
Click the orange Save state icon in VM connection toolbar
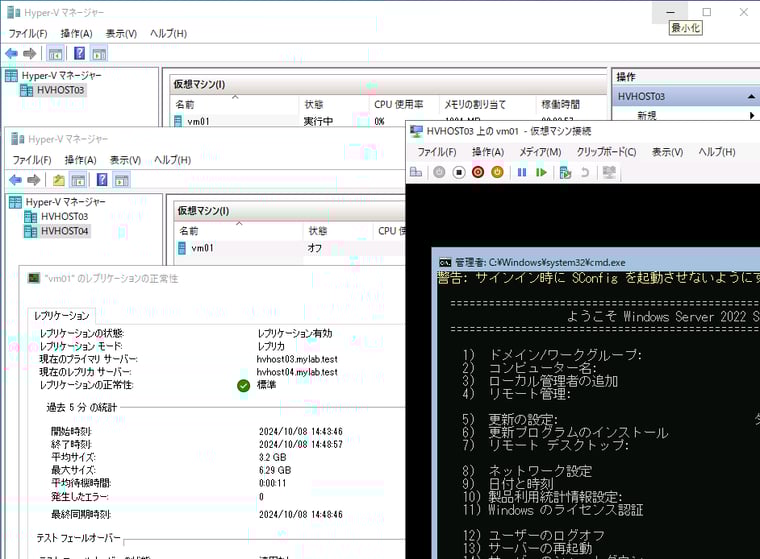pos(497,172)
